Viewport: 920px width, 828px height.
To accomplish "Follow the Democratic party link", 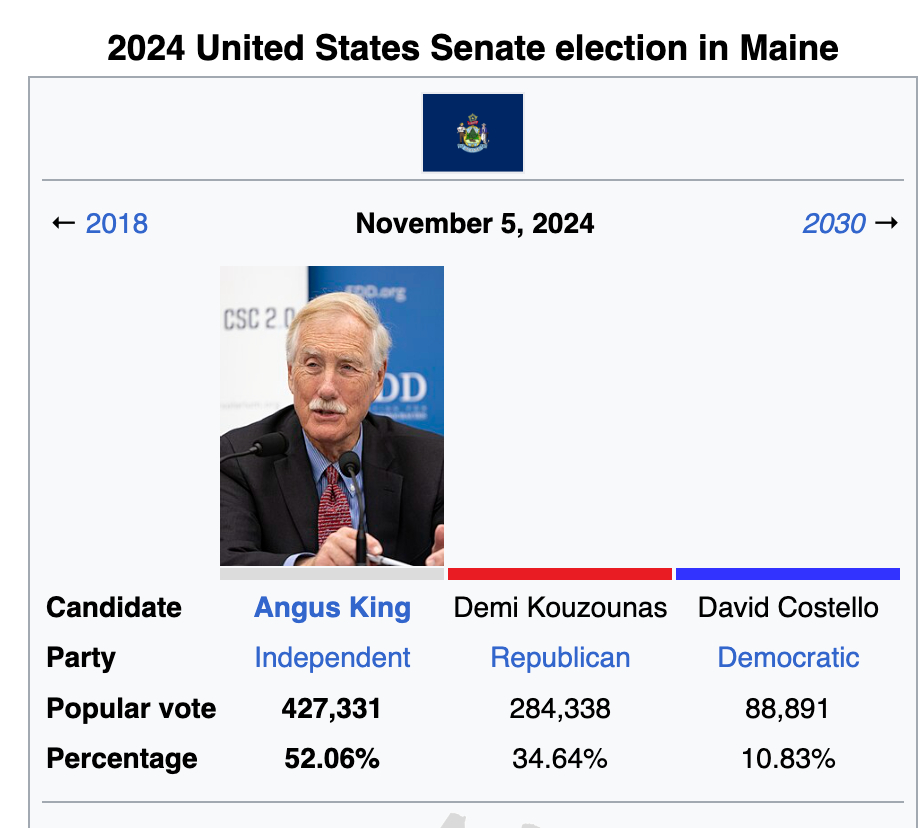I will tap(788, 658).
